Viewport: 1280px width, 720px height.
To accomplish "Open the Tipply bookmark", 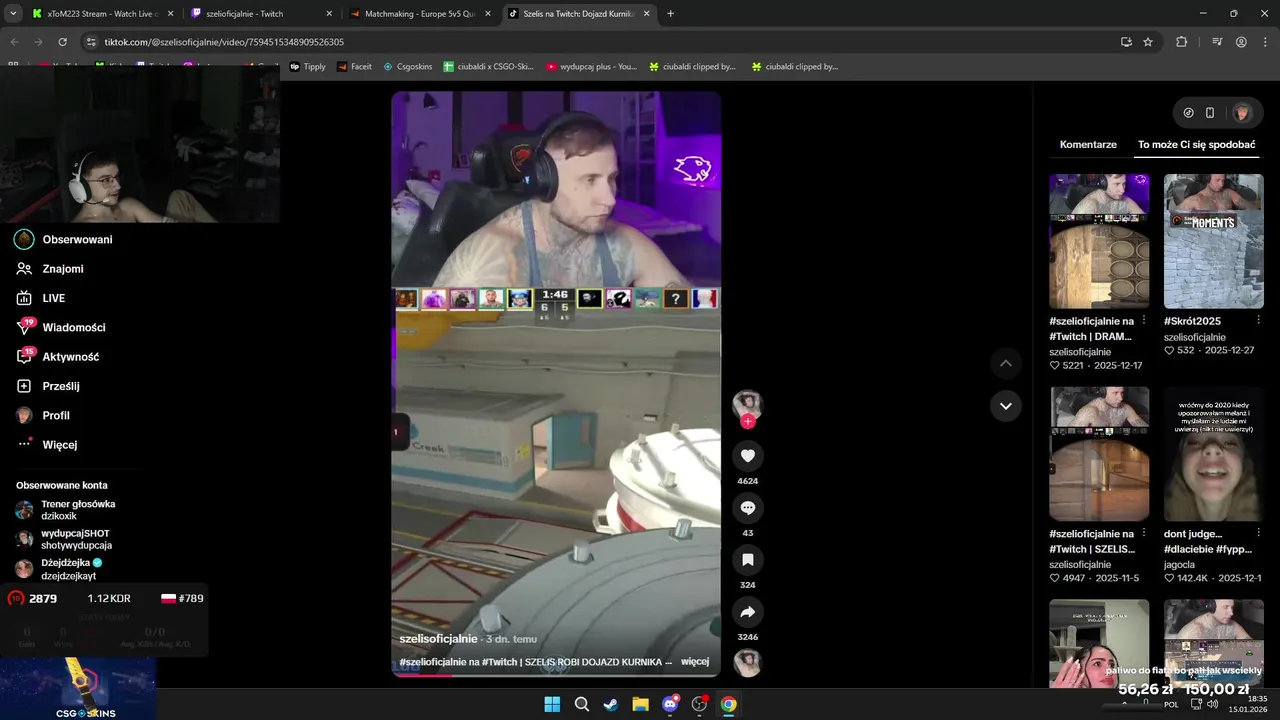I will coord(308,67).
